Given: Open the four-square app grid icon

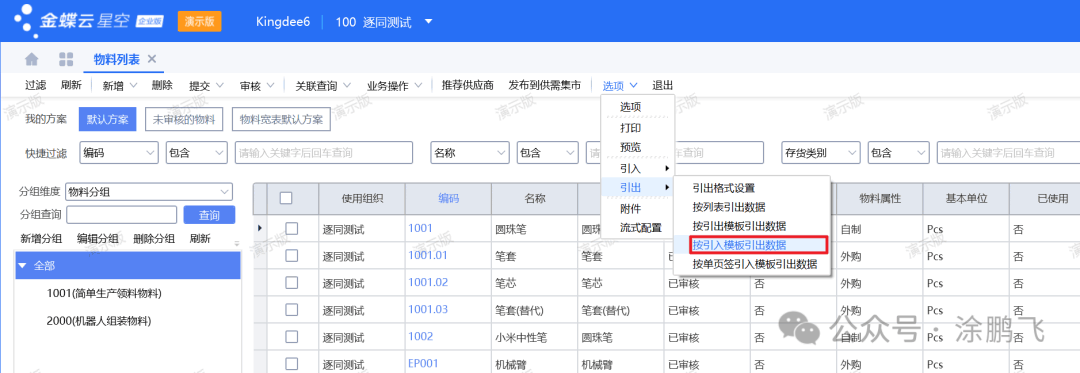Looking at the screenshot, I should tap(66, 59).
